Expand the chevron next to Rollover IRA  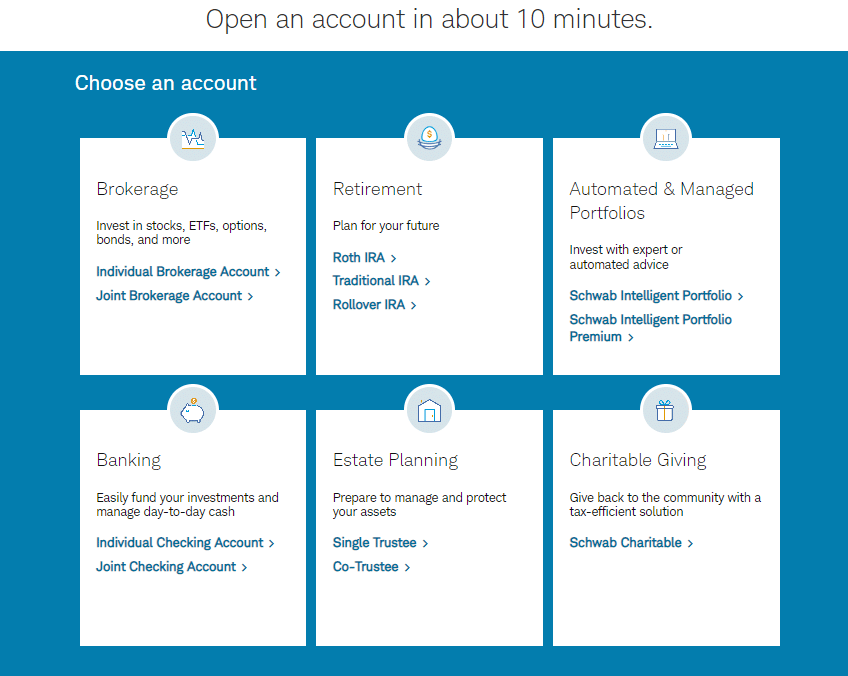(x=414, y=305)
